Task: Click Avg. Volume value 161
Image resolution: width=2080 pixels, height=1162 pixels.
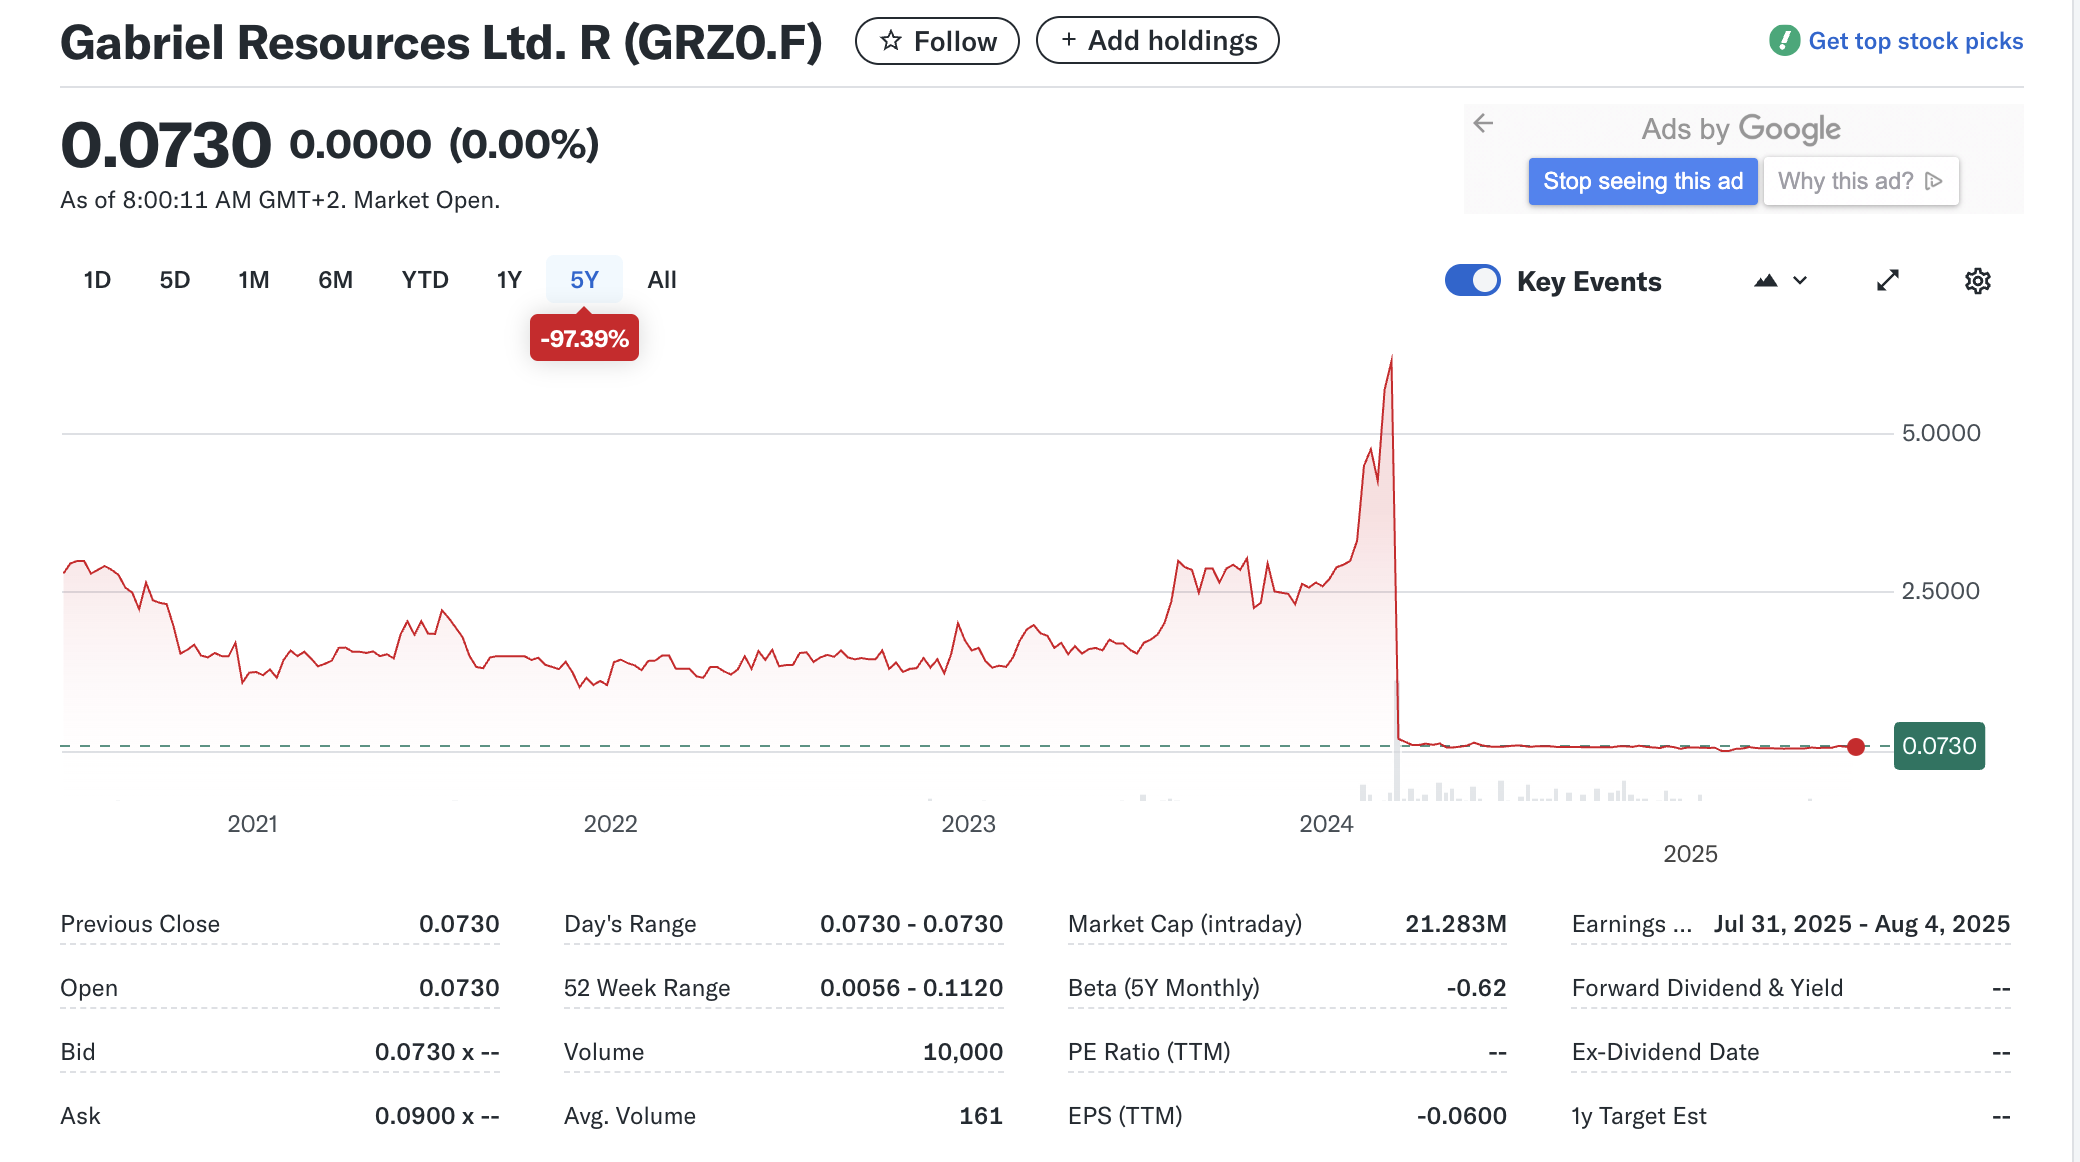Action: pyautogui.click(x=980, y=1116)
